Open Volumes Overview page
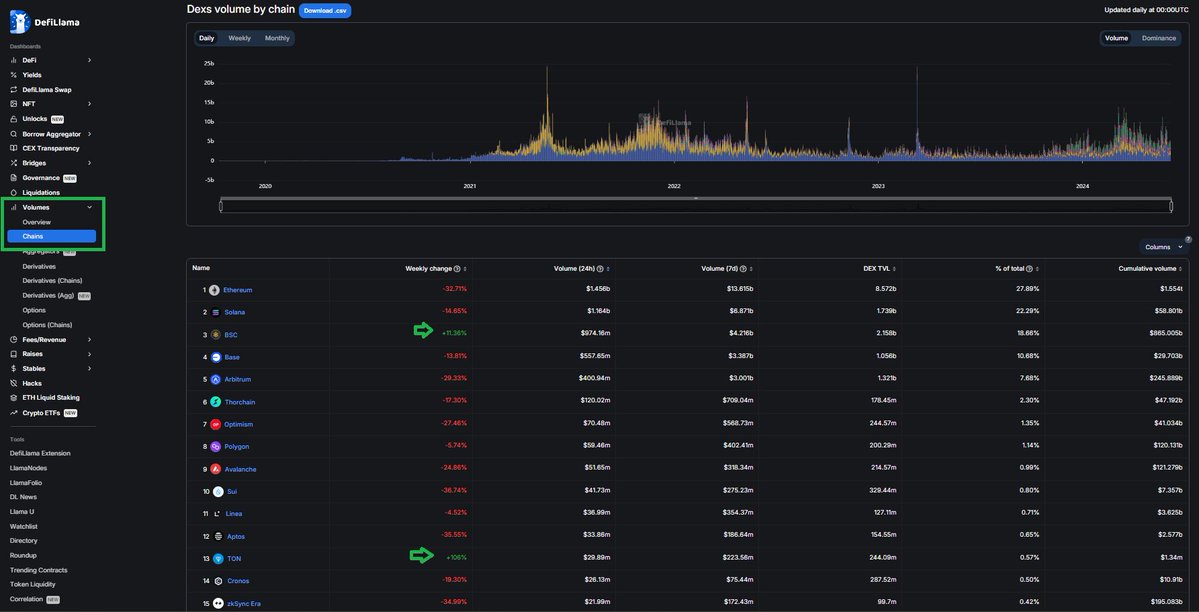1199x612 pixels. (x=37, y=222)
